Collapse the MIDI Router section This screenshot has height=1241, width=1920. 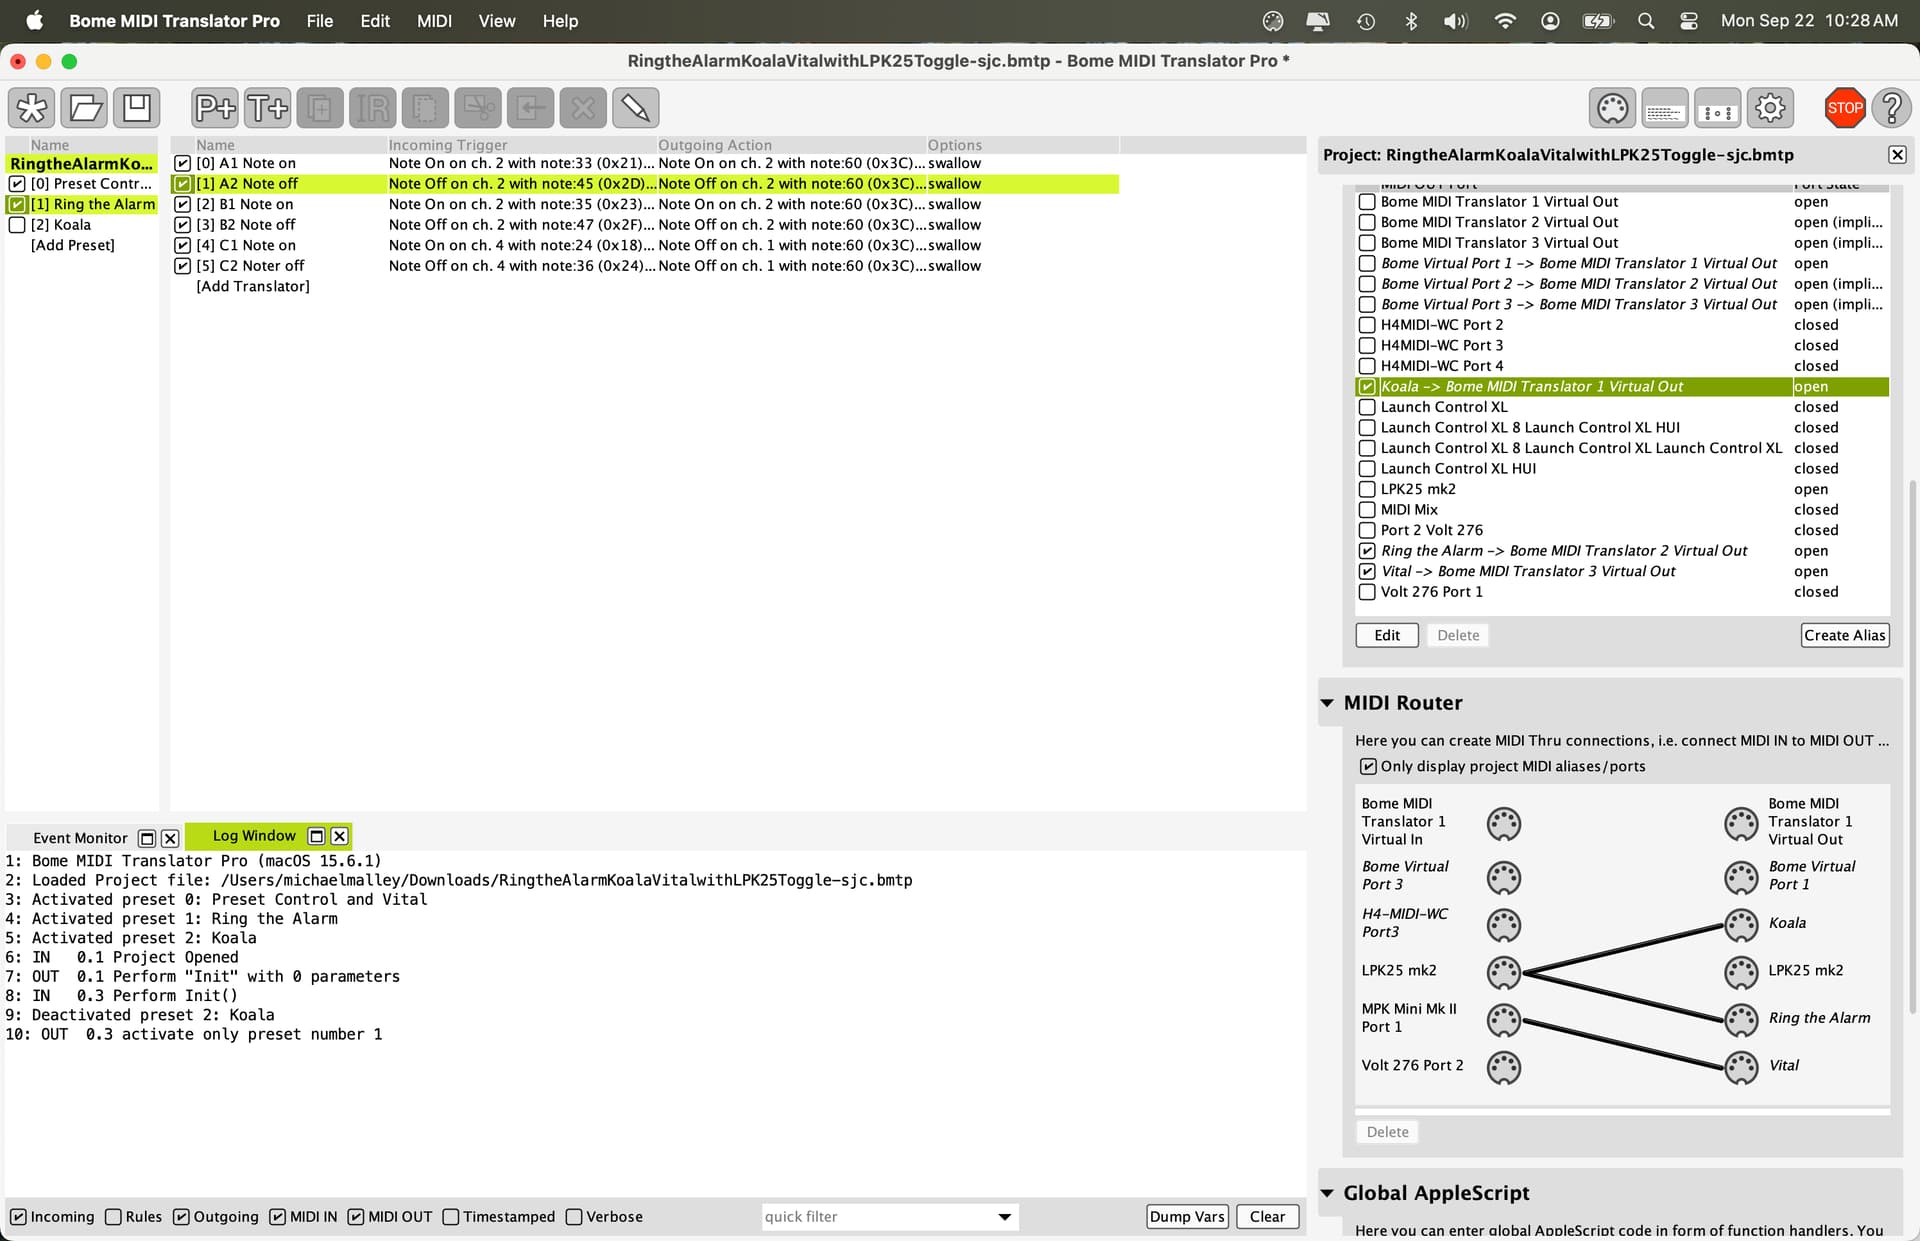(1327, 703)
